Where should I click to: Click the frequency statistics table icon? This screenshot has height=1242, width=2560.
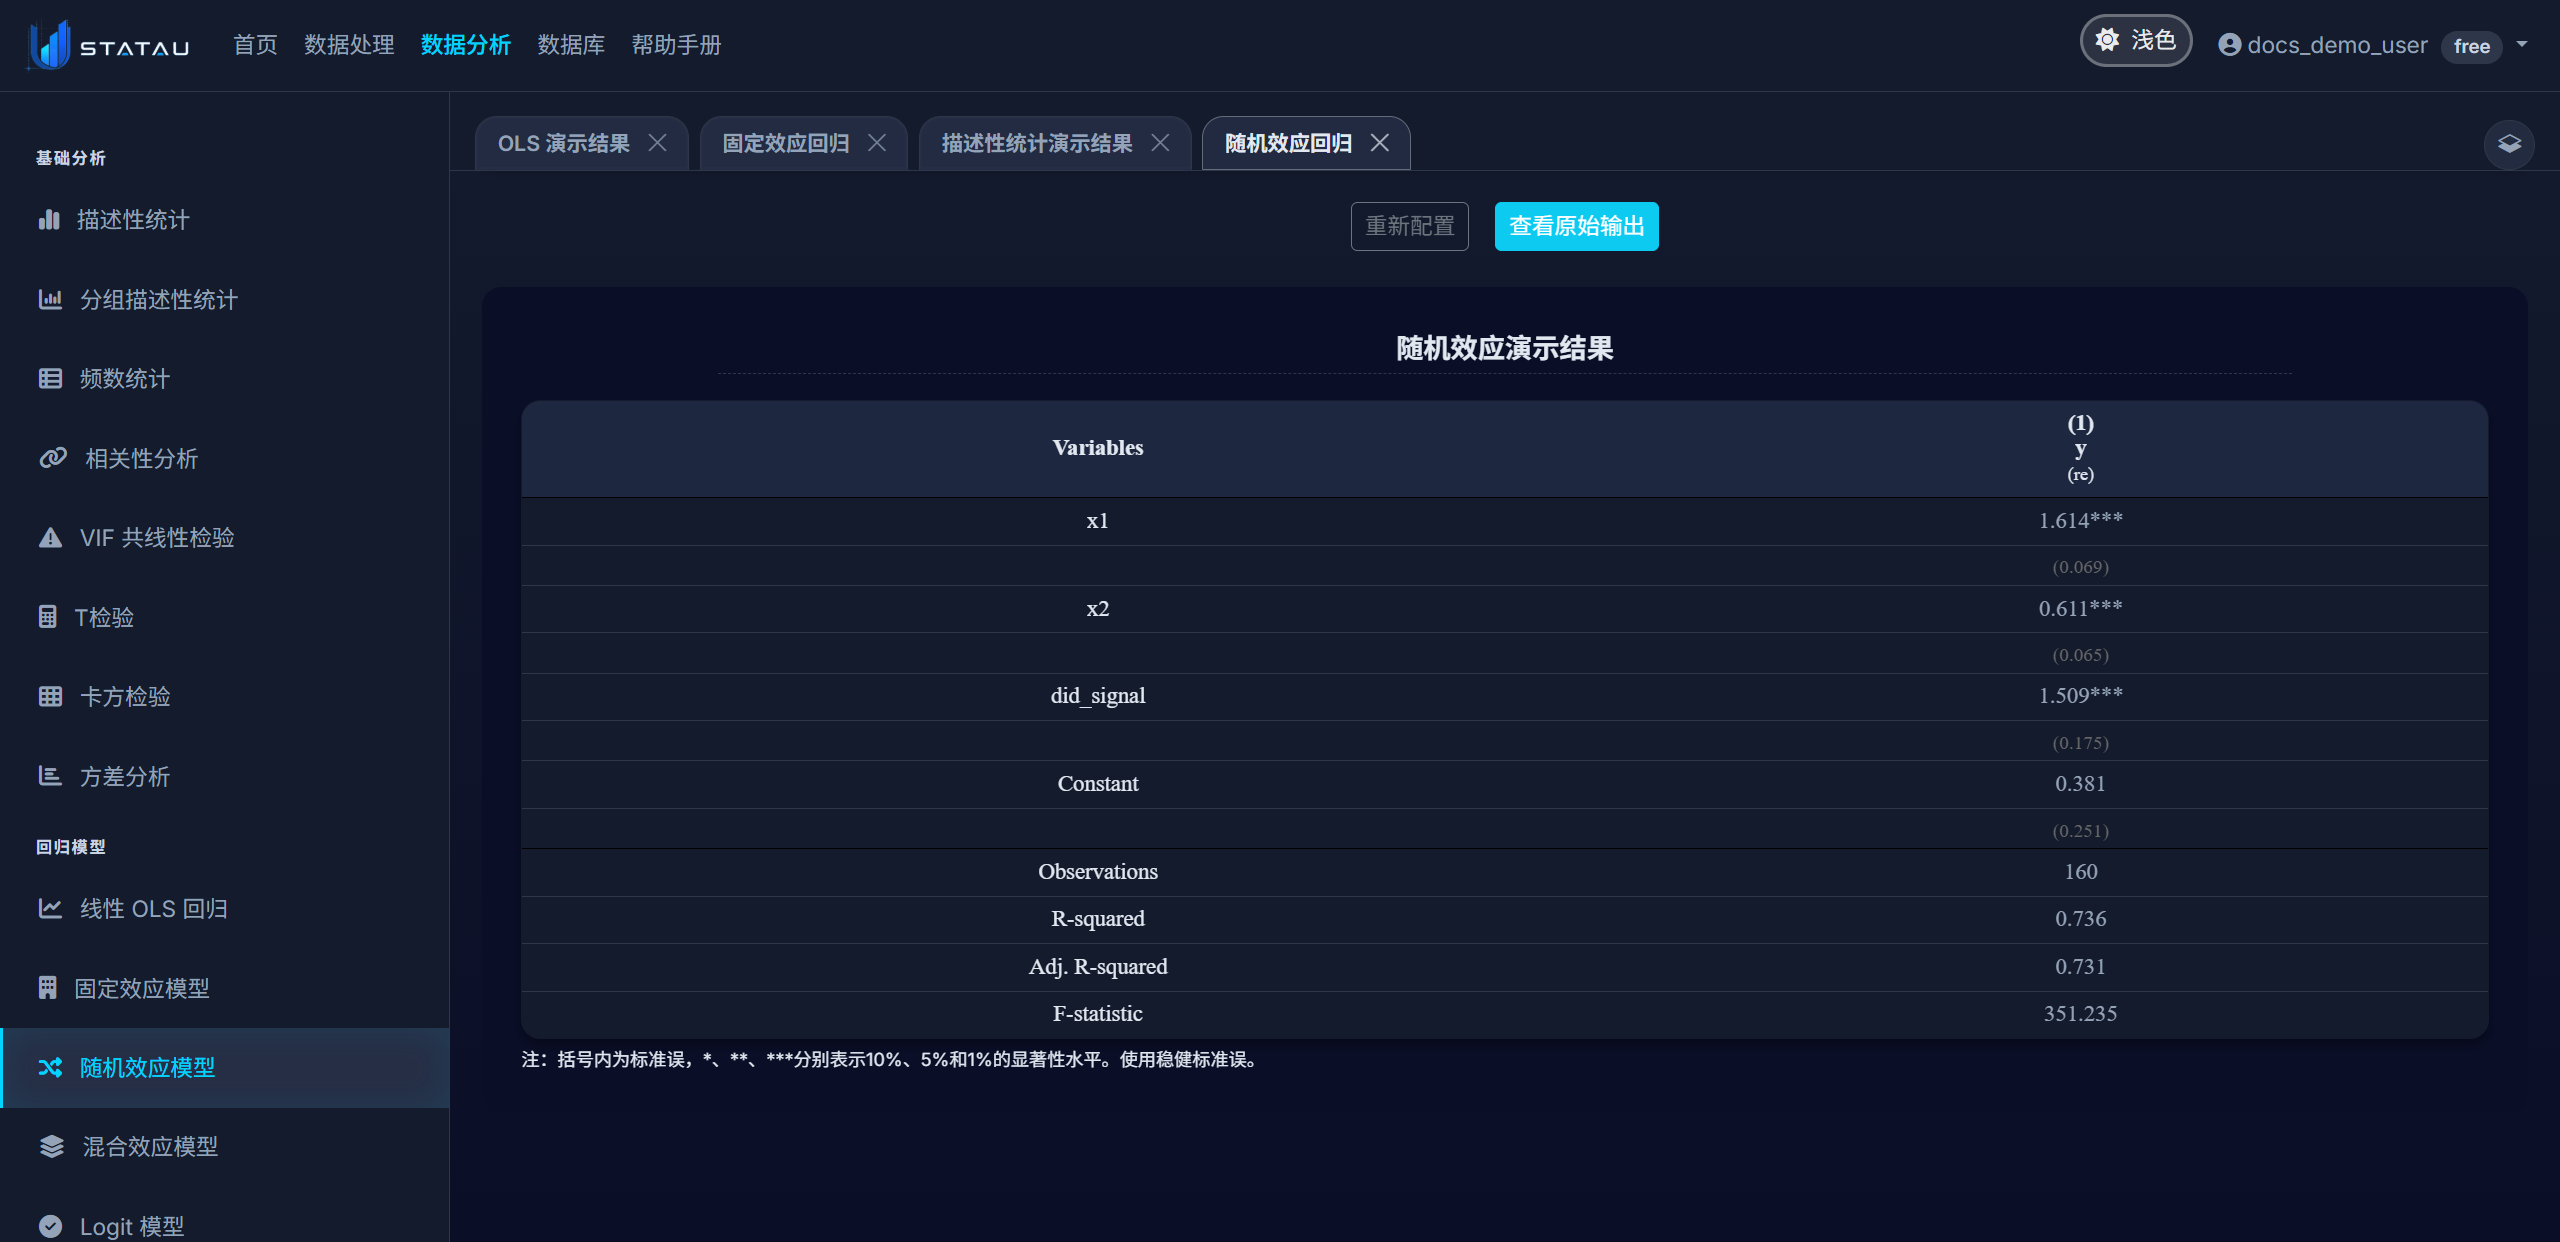[x=50, y=378]
